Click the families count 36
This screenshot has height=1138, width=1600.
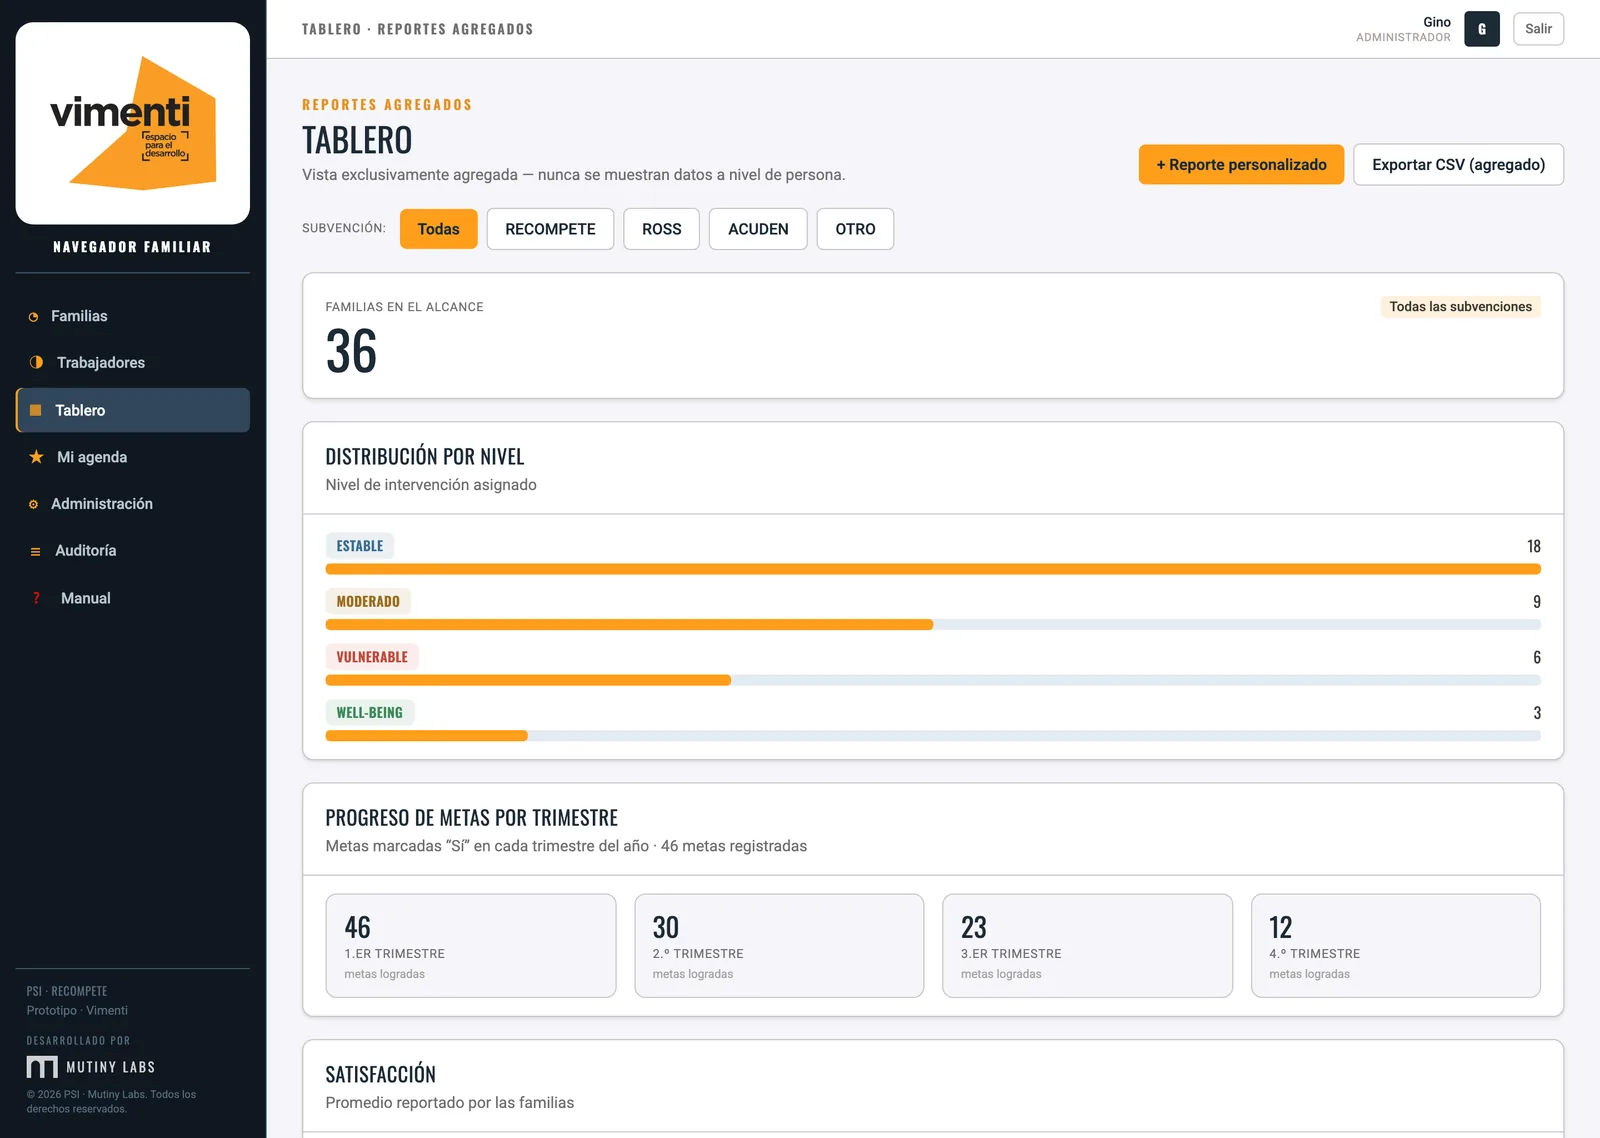point(351,352)
